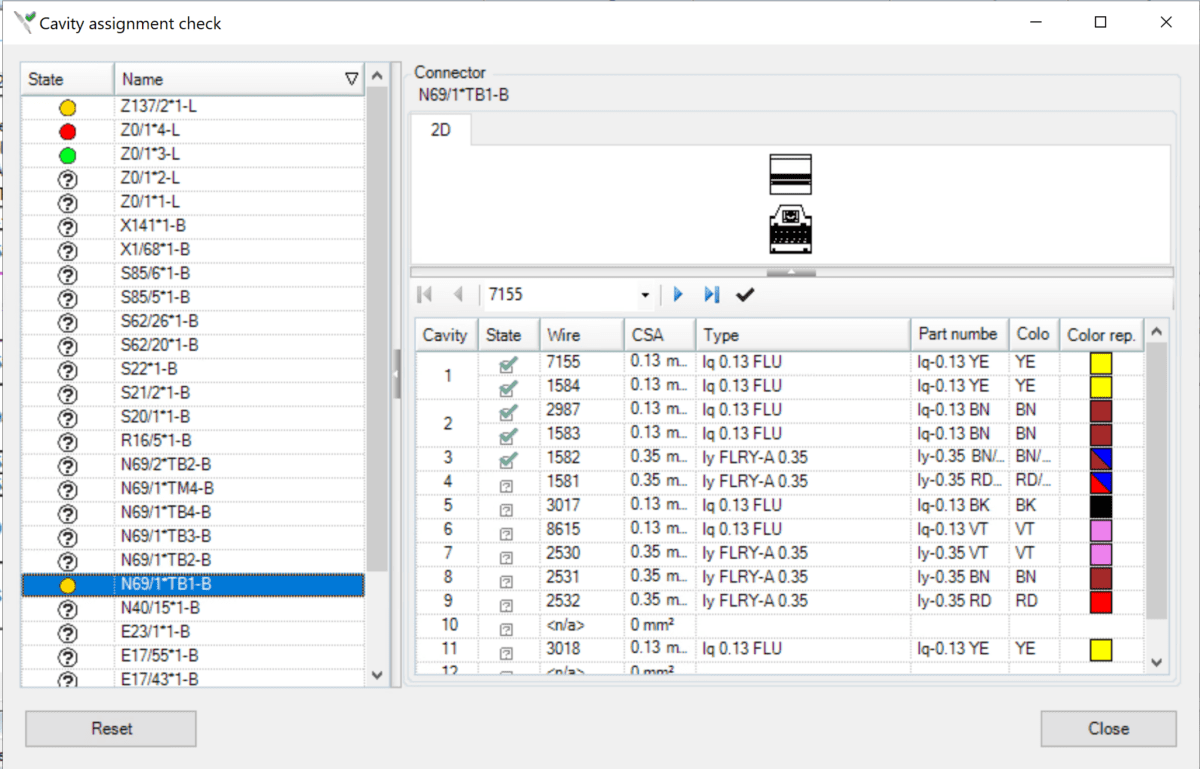Click the last wire navigation icon
Image resolution: width=1200 pixels, height=769 pixels.
pos(711,294)
